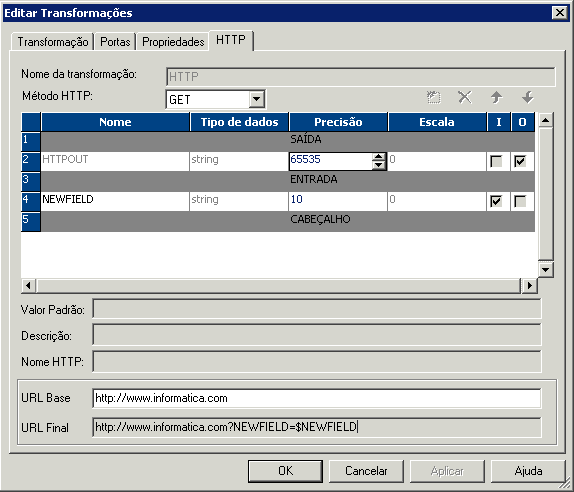Increase the HTTPOUT precision with stepper up
The height and width of the screenshot is (492, 574).
[x=379, y=157]
